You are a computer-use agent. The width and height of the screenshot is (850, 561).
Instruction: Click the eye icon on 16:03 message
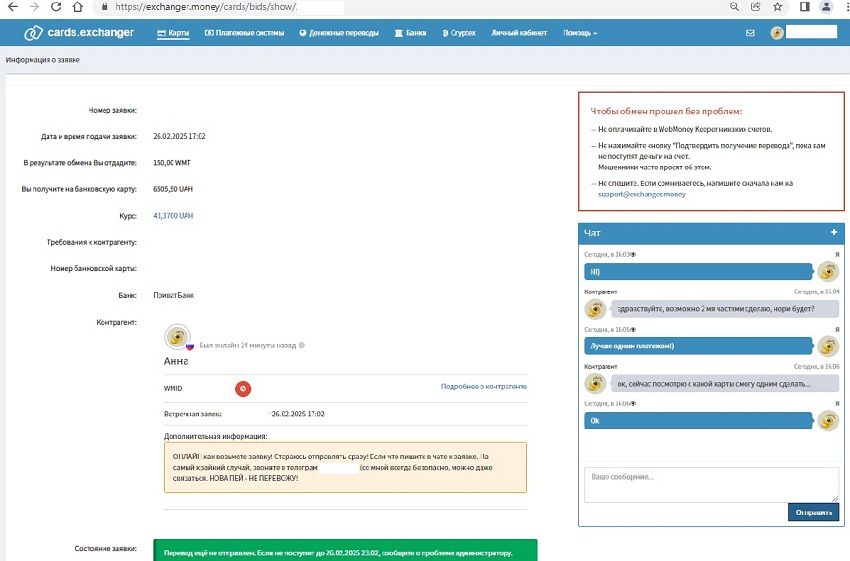(x=633, y=255)
